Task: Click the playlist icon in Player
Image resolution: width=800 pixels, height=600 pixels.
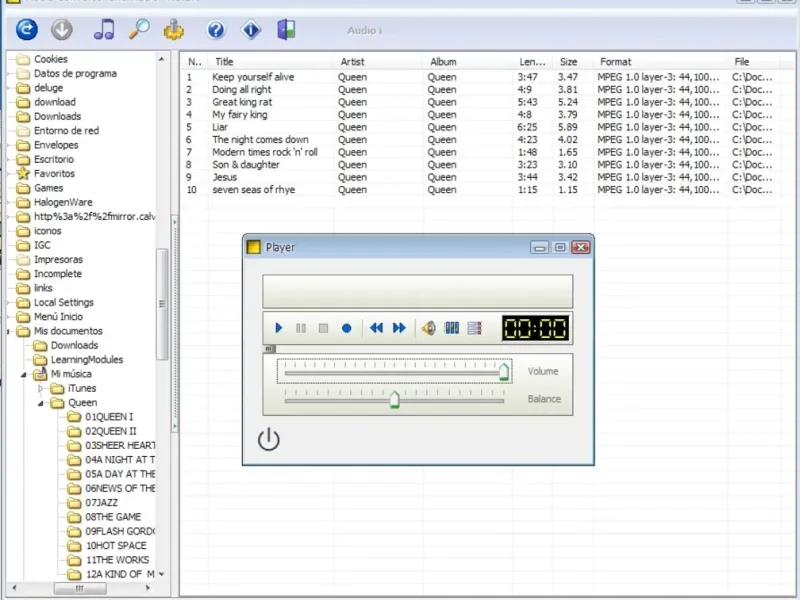Action: click(474, 328)
